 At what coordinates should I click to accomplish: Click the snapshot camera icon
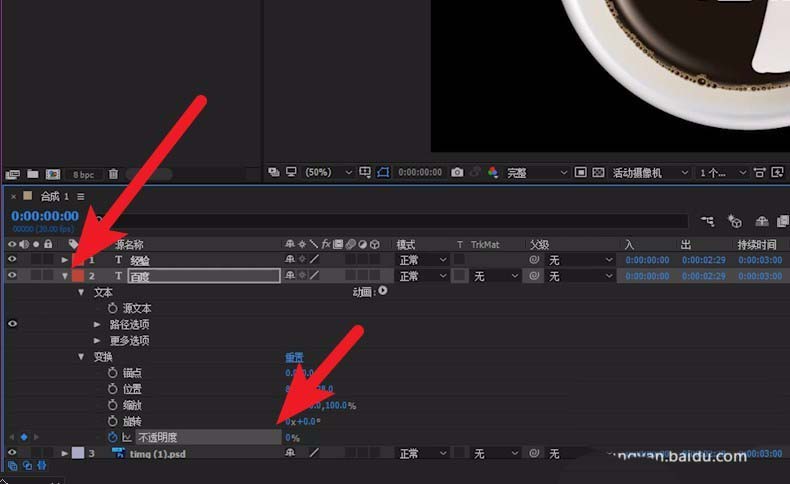coord(457,173)
